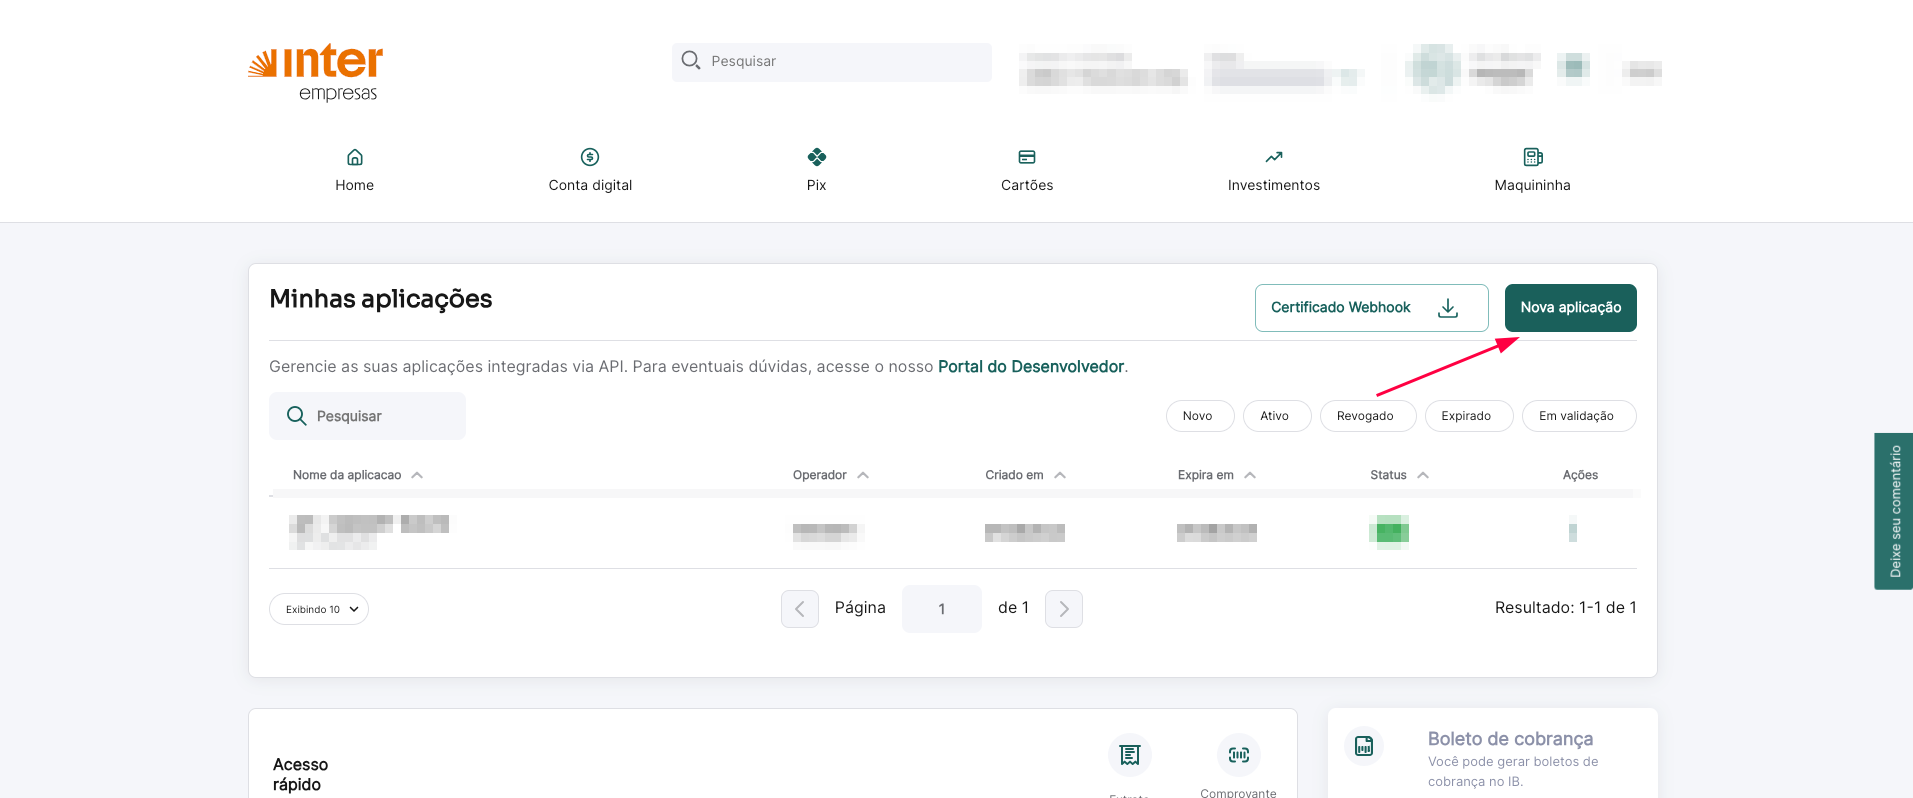Open the Deixe seu comentário side tab
This screenshot has width=1913, height=798.
(1894, 511)
